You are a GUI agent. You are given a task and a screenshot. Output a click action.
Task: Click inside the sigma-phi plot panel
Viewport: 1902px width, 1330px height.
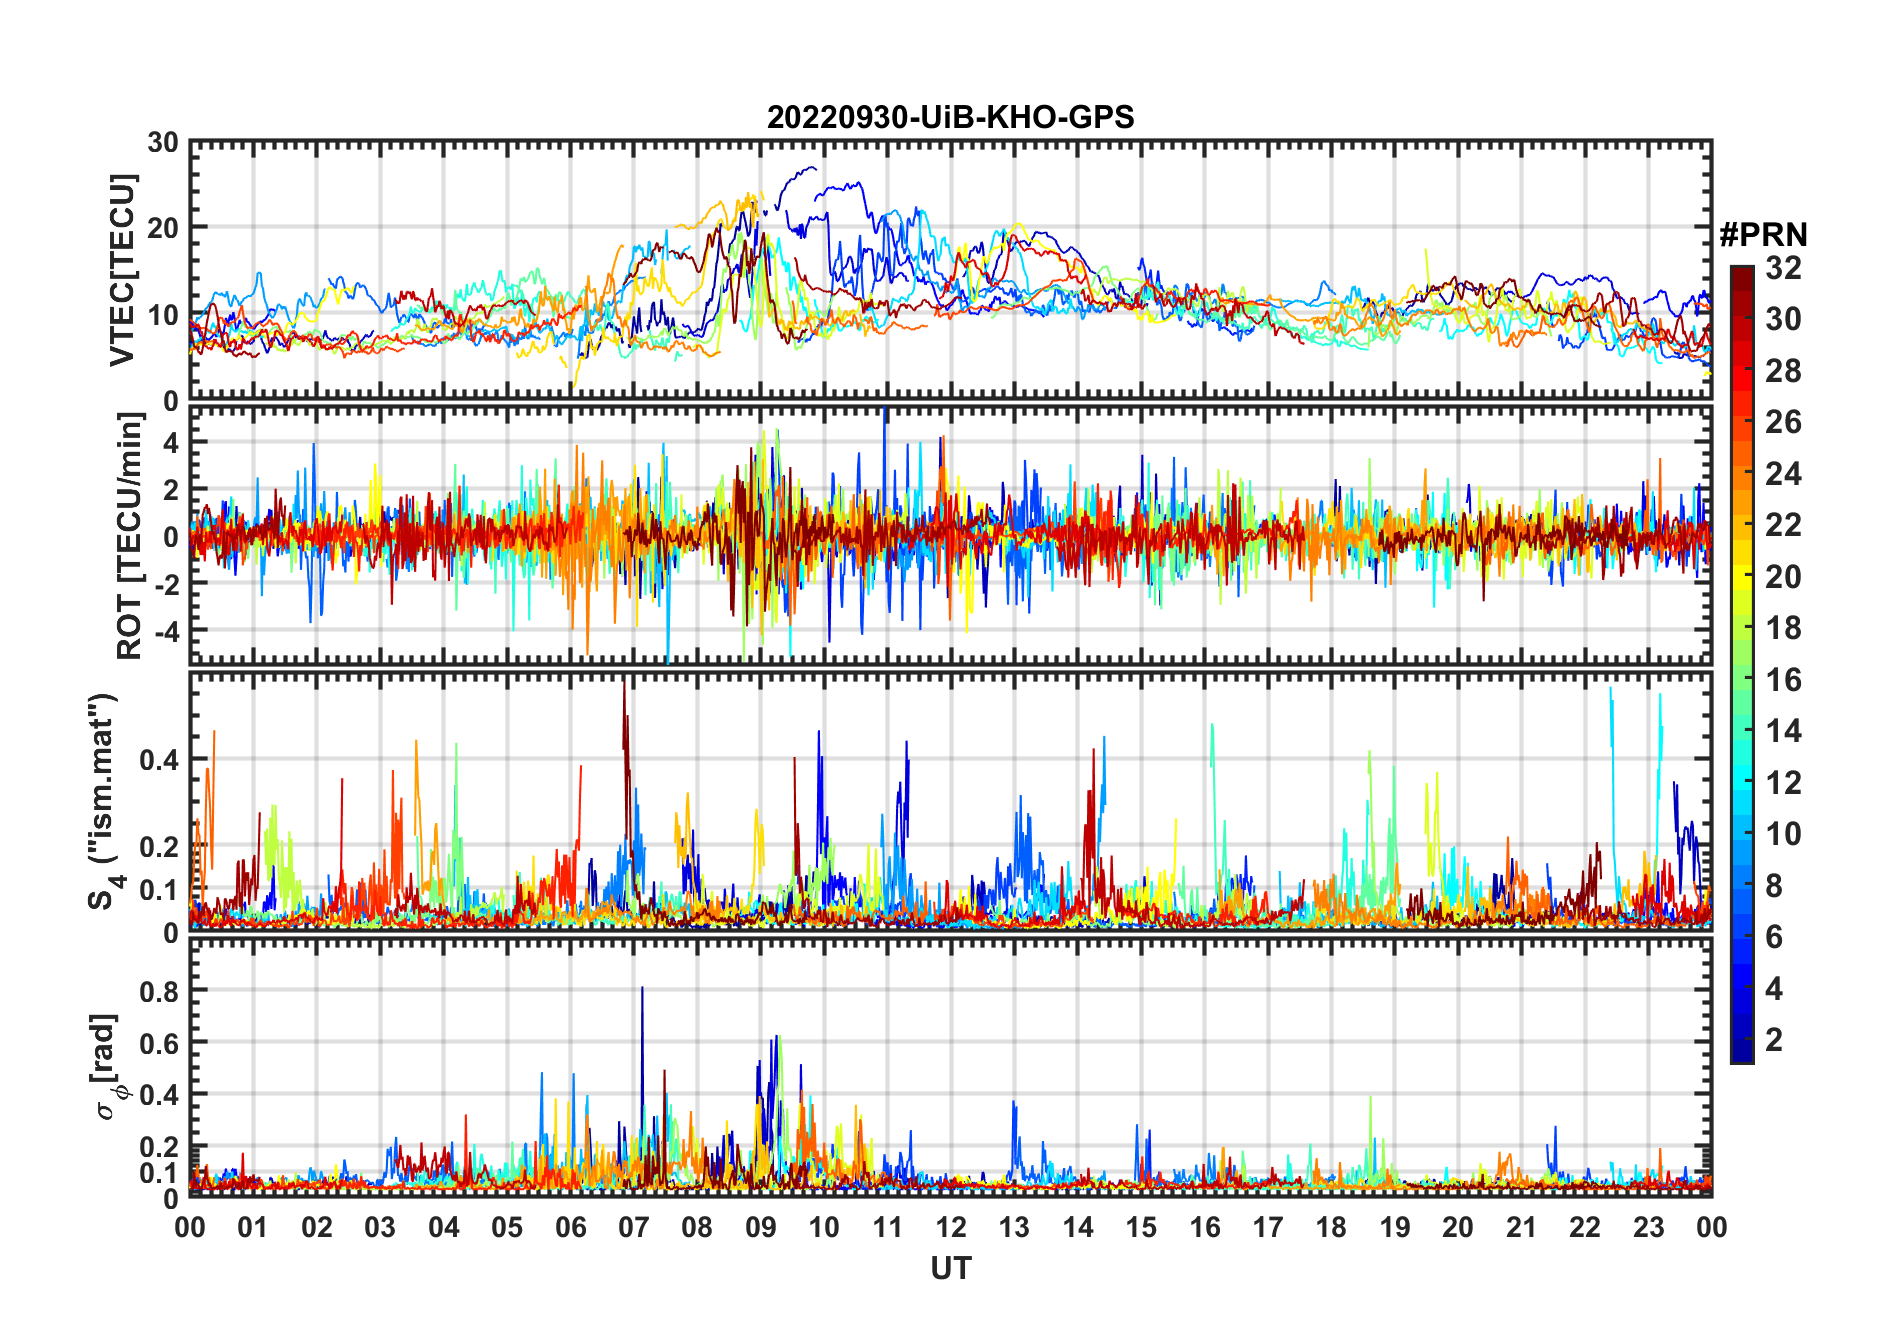[x=950, y=1067]
